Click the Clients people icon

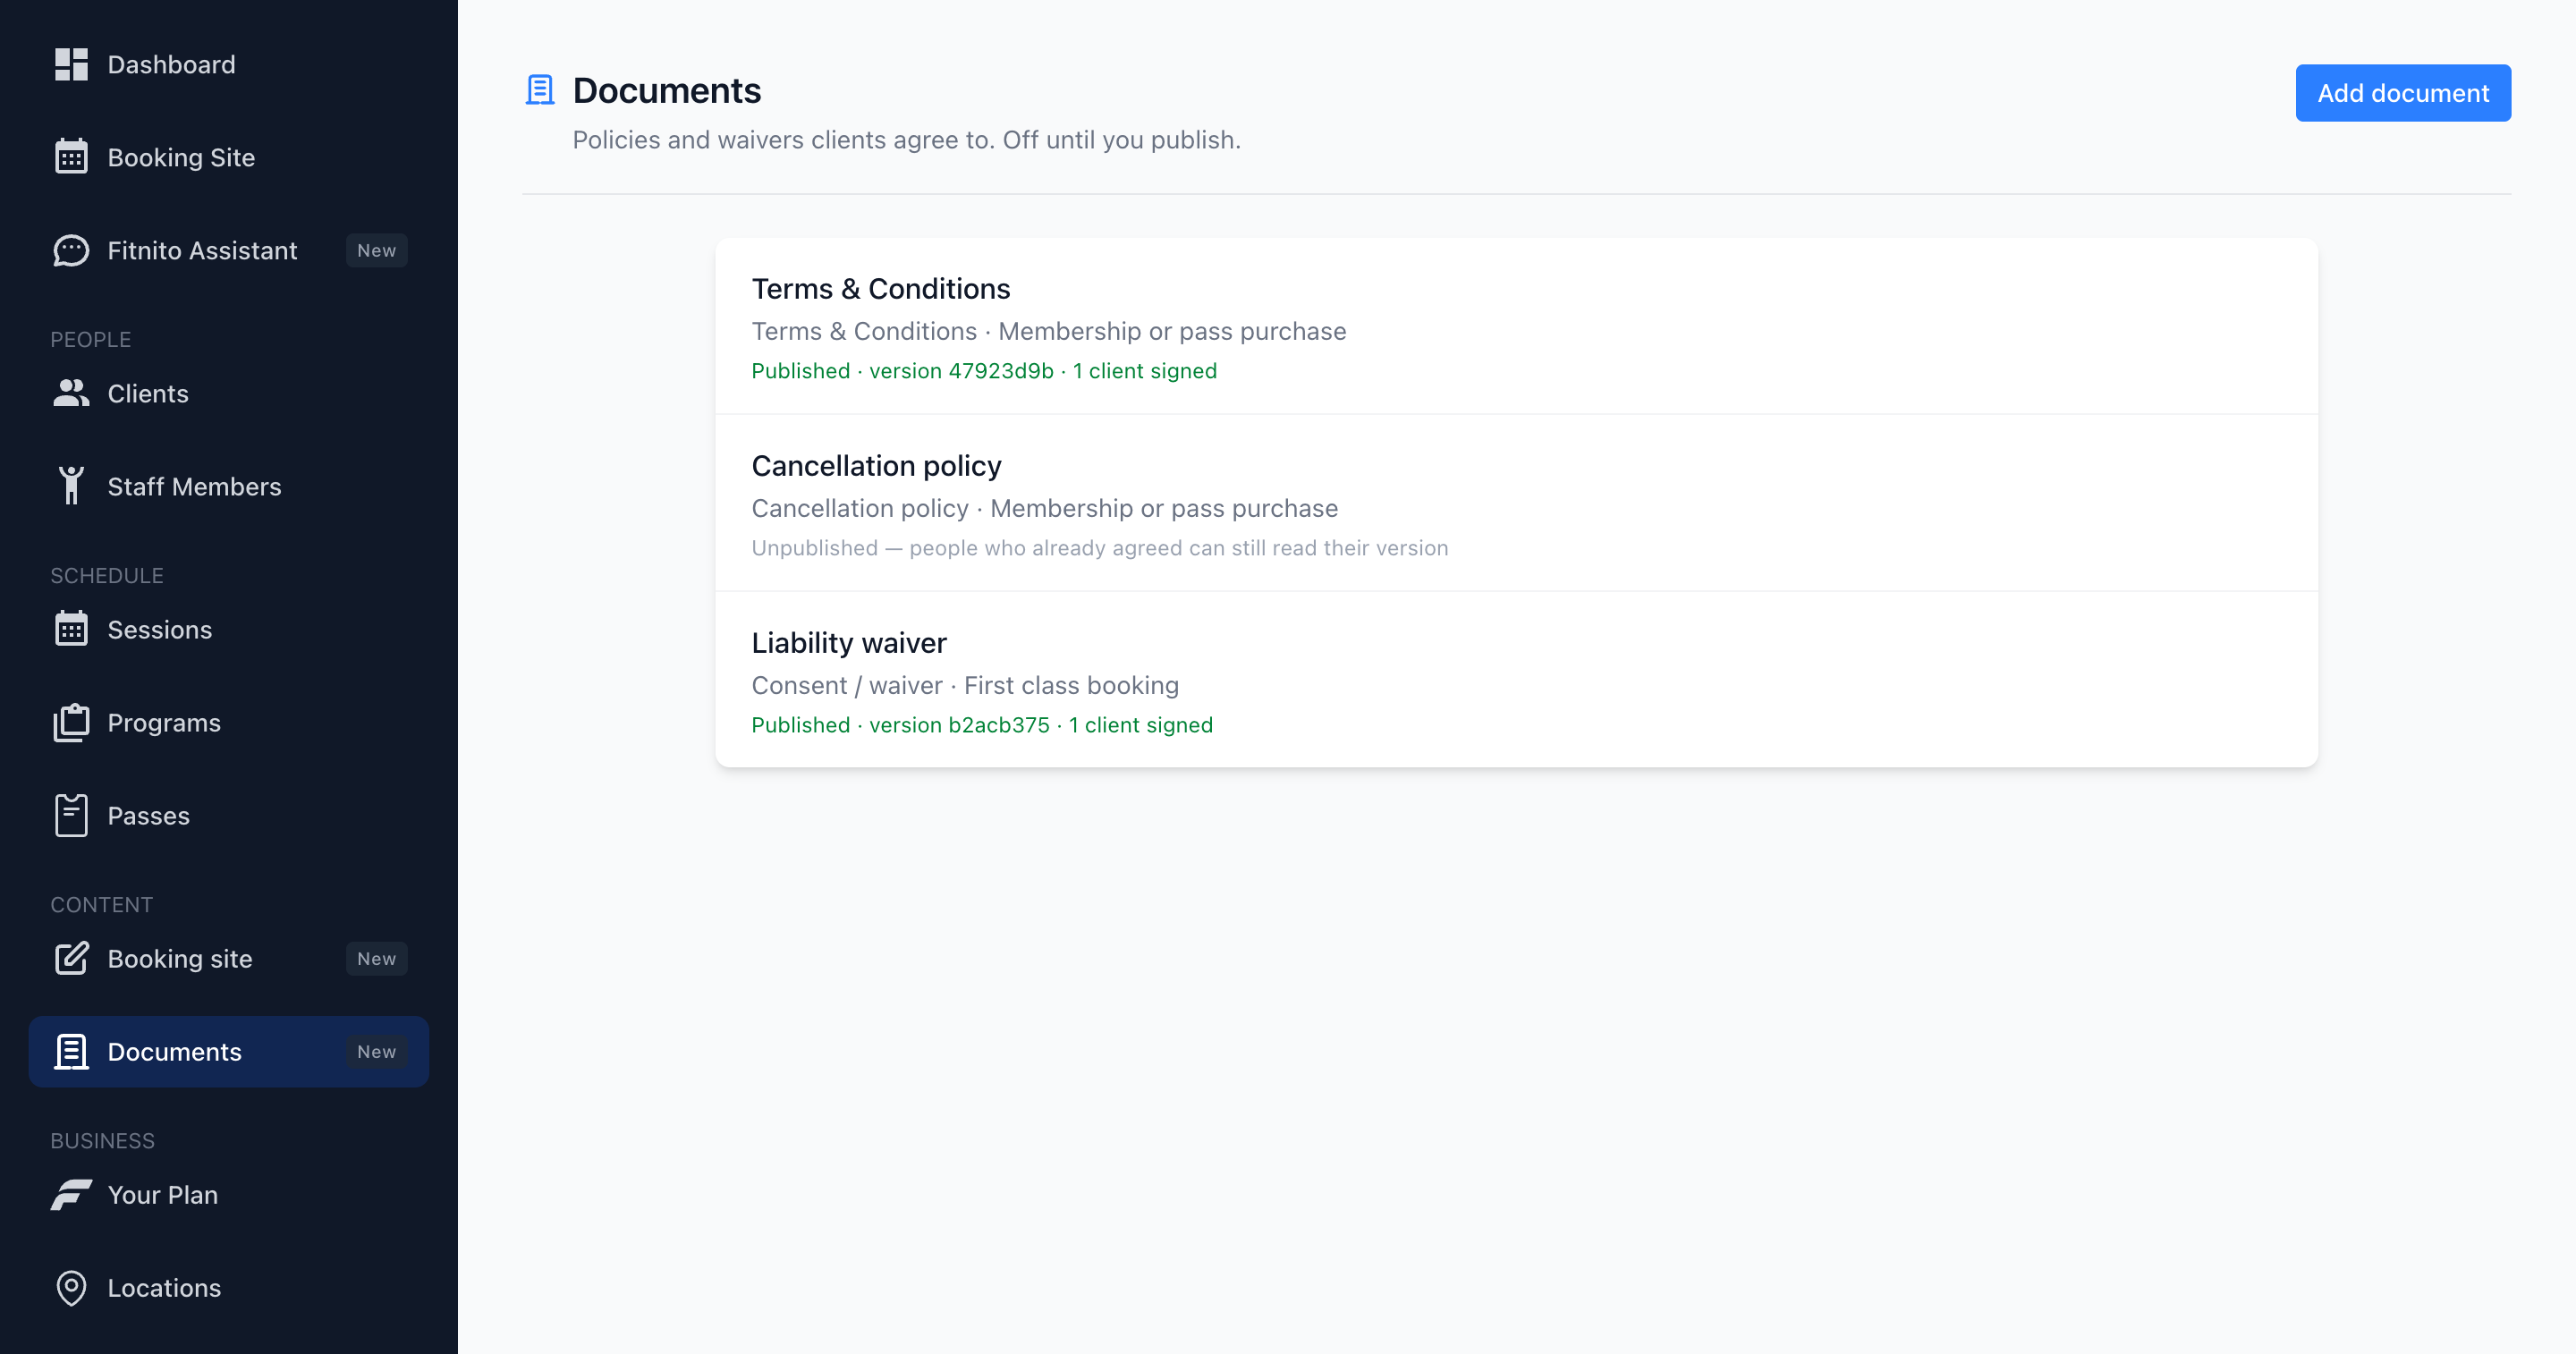(x=71, y=393)
